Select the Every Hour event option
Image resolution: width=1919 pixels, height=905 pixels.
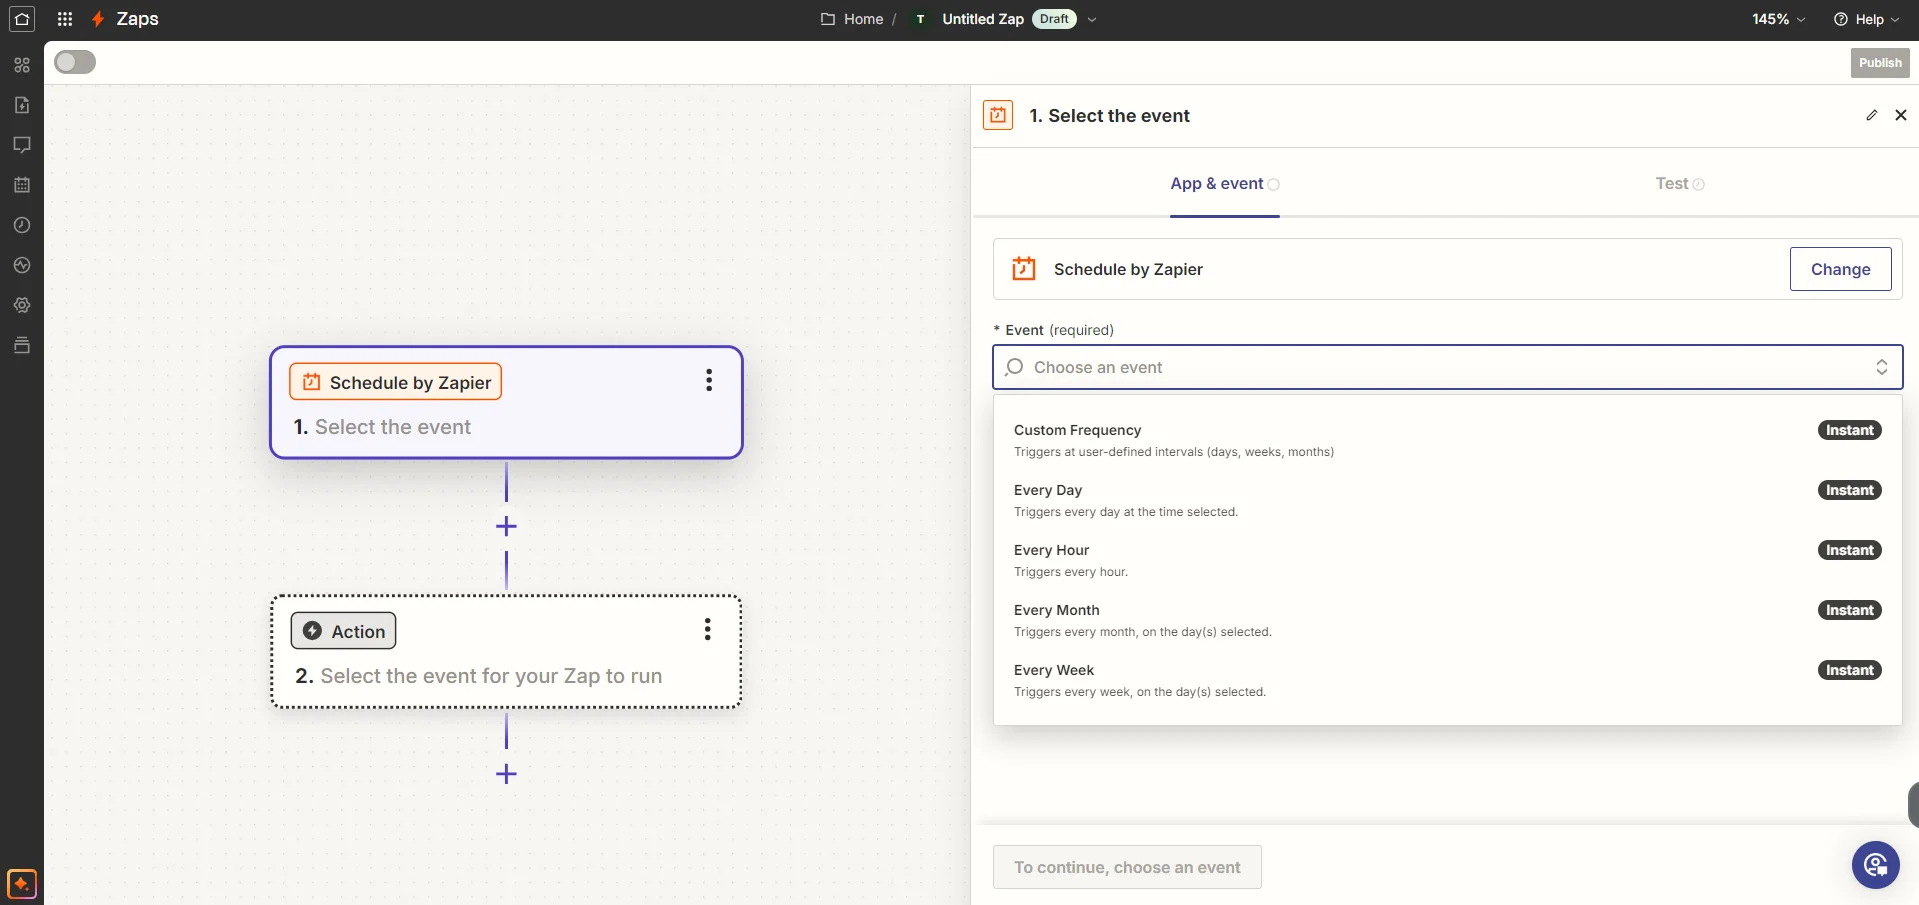[x=1447, y=560]
